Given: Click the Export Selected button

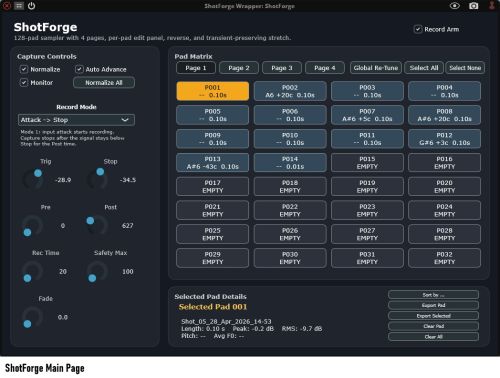Looking at the screenshot, I should click(433, 316).
